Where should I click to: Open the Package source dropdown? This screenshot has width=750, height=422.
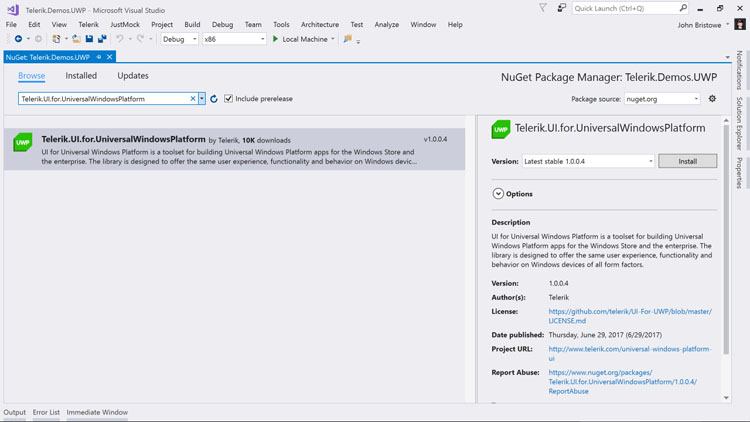tap(662, 99)
